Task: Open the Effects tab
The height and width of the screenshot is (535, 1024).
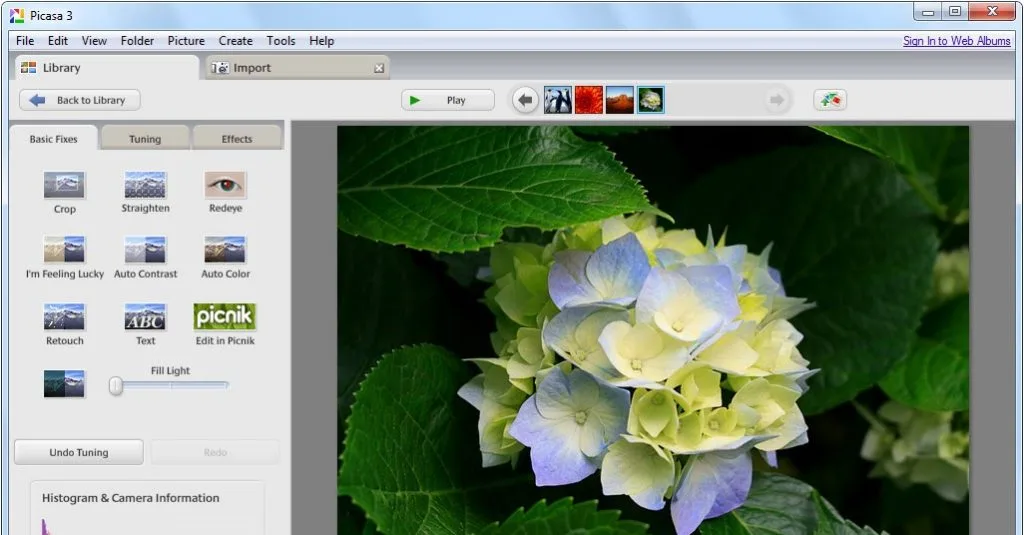Action: click(237, 139)
